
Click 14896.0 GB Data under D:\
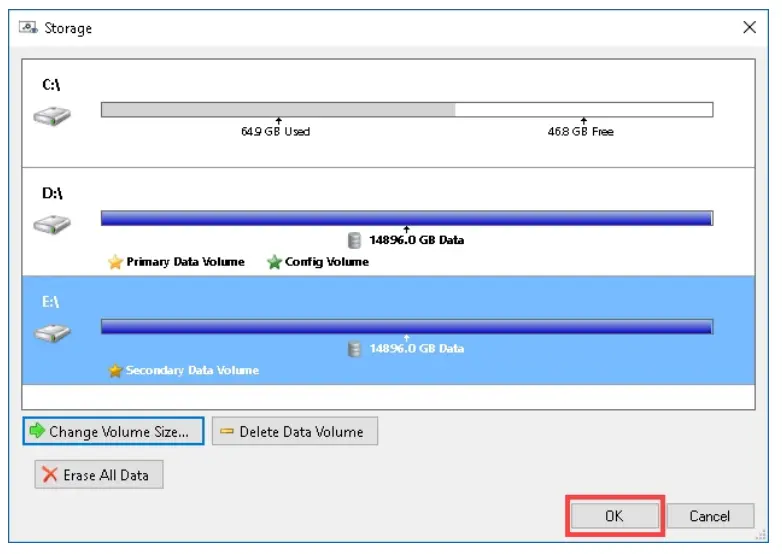coord(416,240)
